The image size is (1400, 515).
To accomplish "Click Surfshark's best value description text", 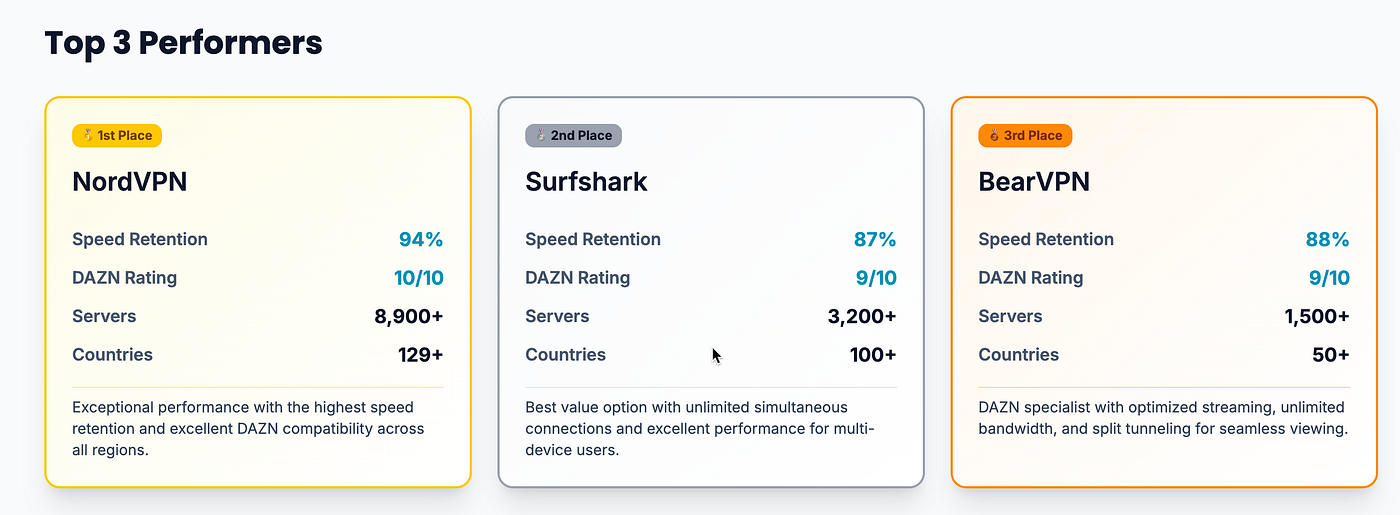I will click(x=700, y=429).
